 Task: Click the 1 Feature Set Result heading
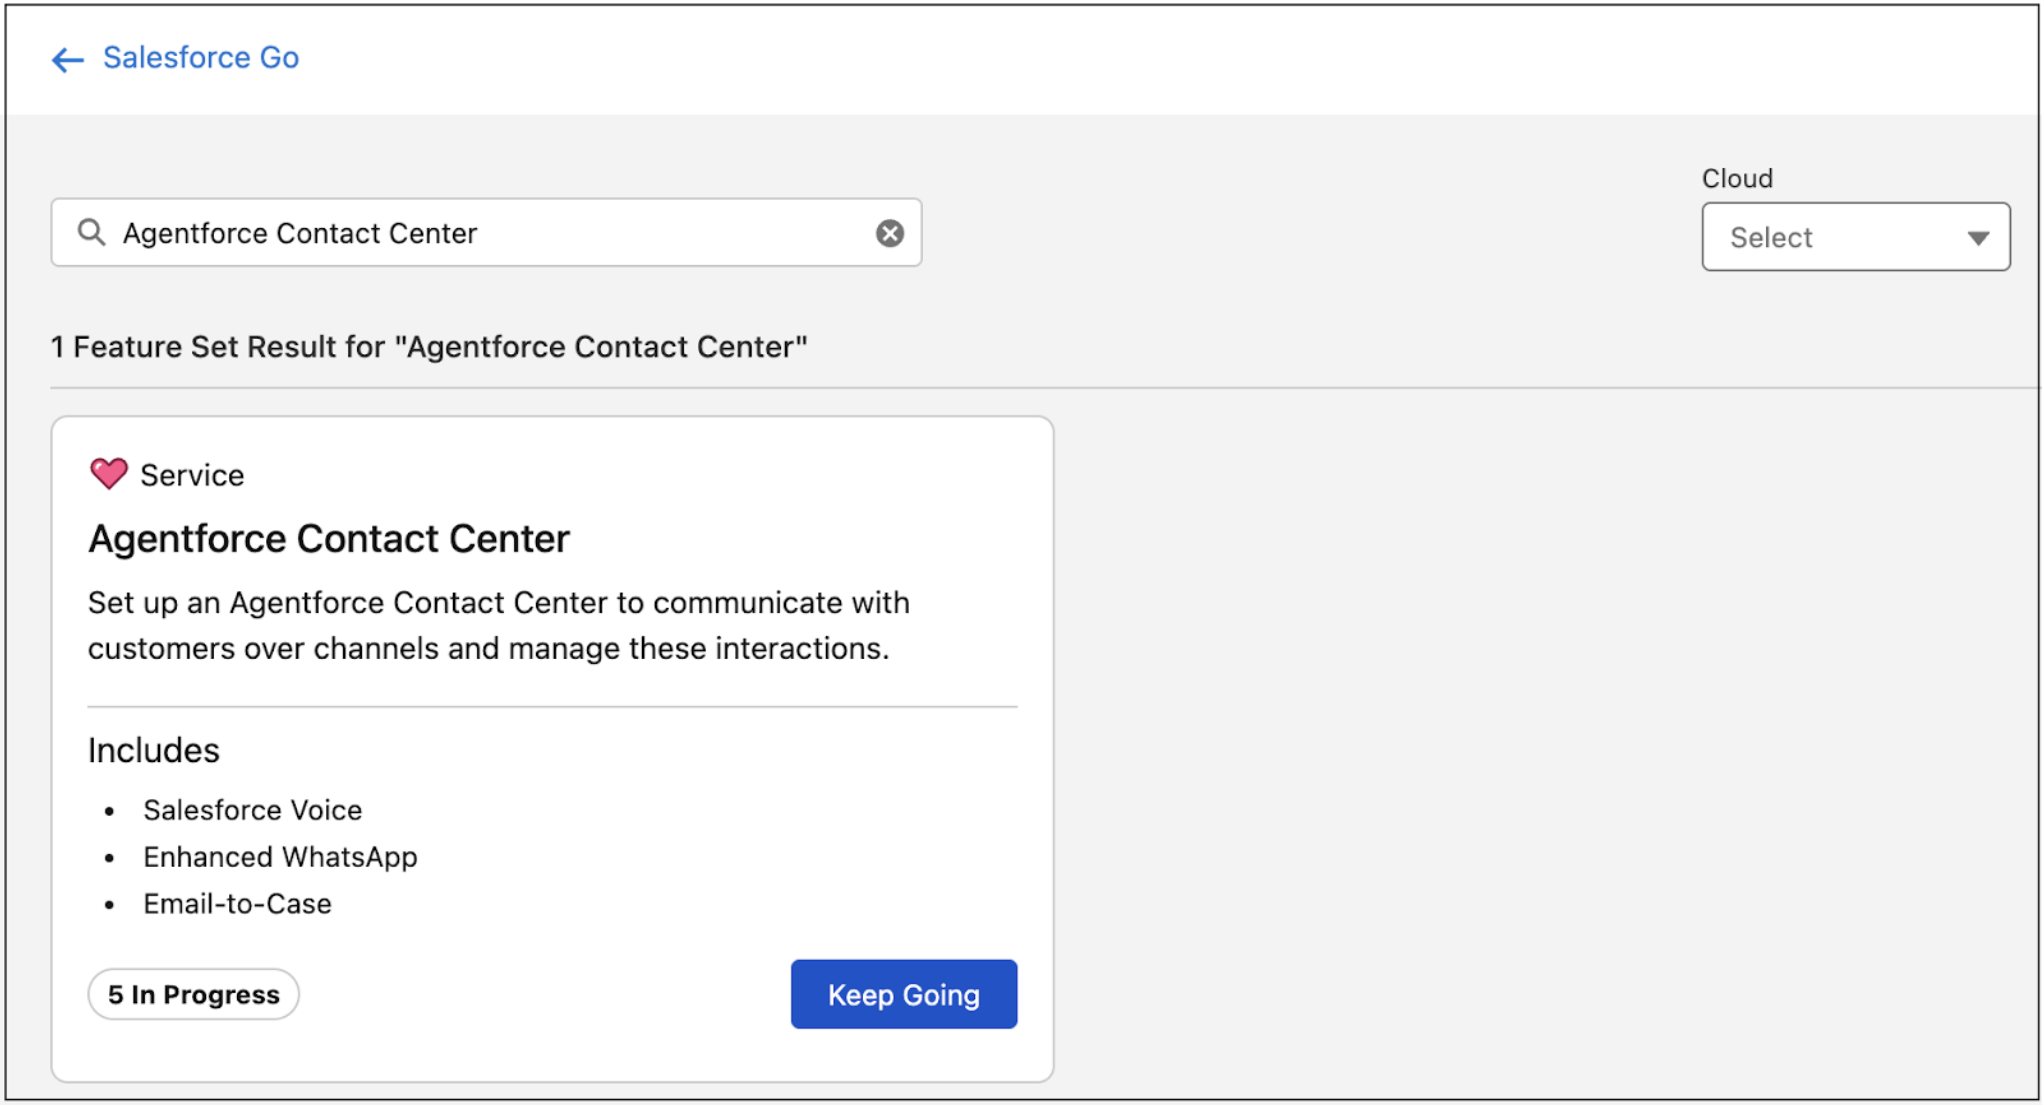[x=429, y=347]
